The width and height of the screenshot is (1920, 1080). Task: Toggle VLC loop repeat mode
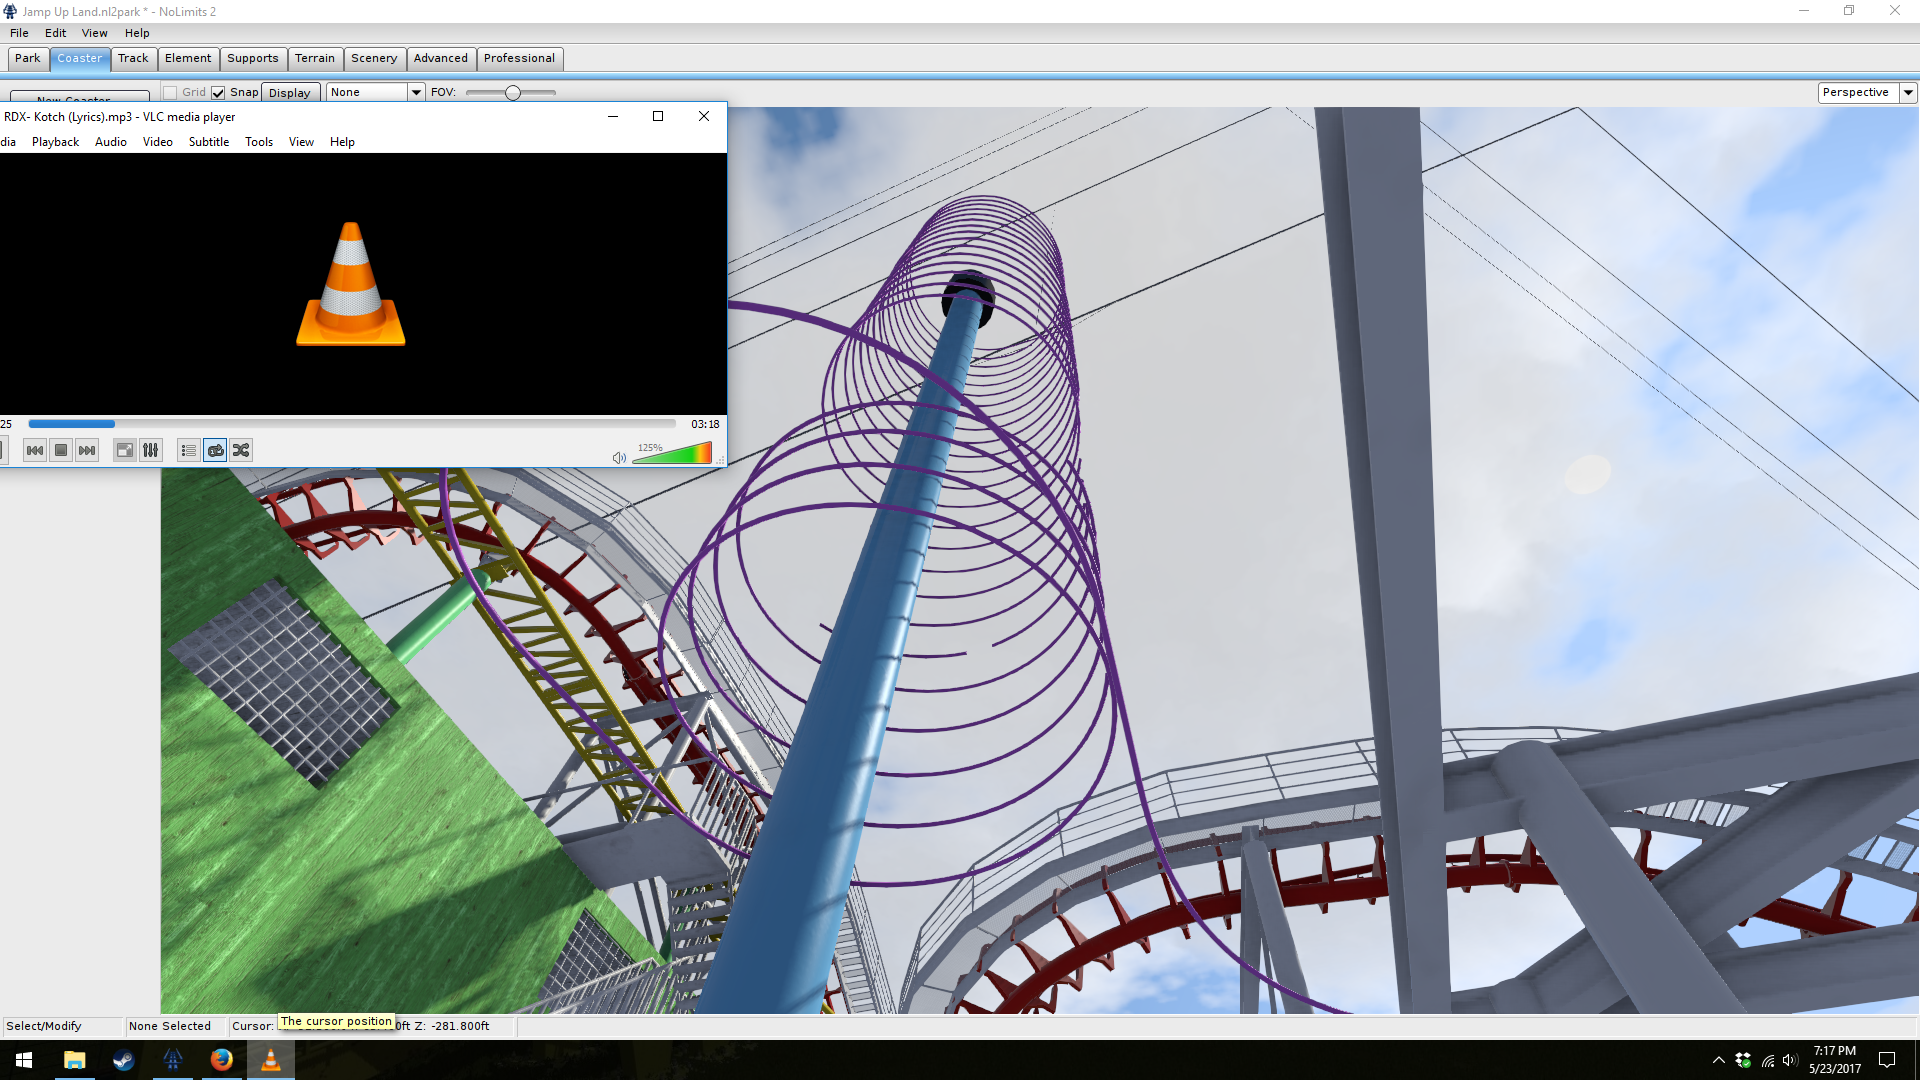(215, 451)
